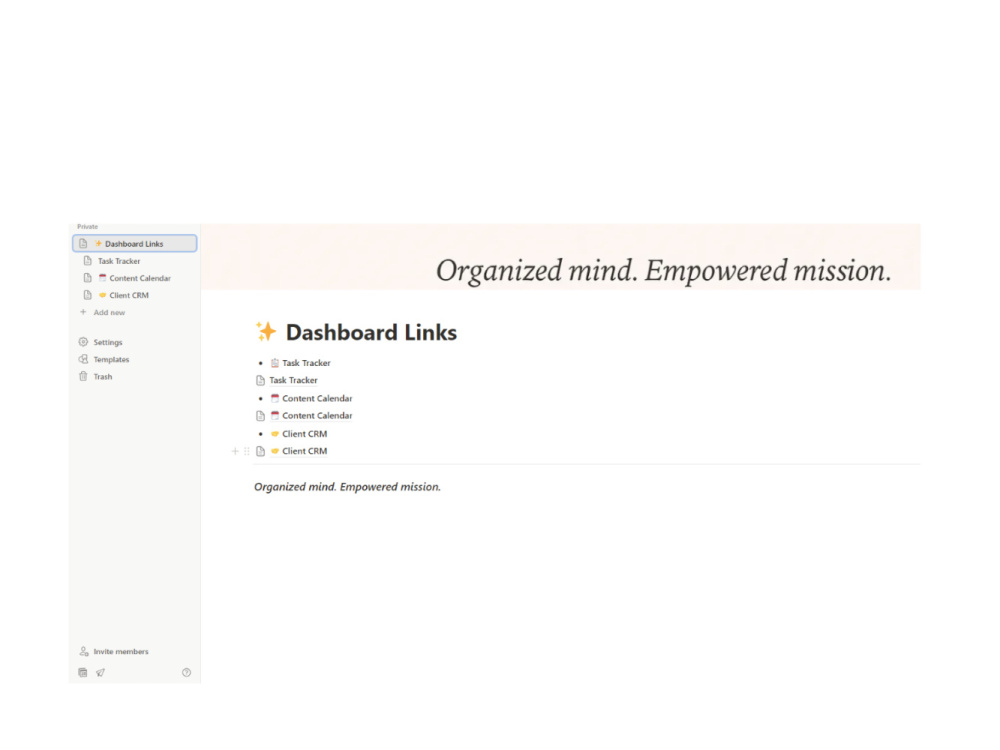Click the page icon beside sidebar Task Tracker
Viewport: 1000px width, 750px height.
pyautogui.click(x=88, y=261)
